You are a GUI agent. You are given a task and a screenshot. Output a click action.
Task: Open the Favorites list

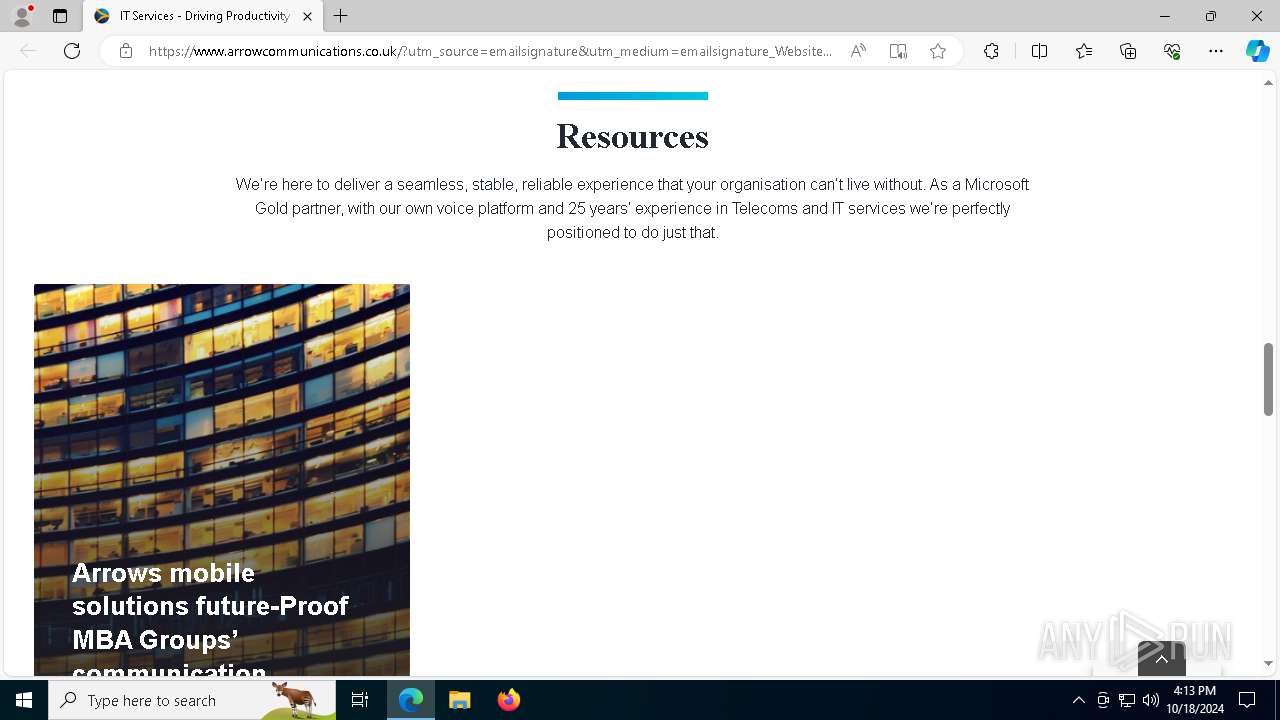[1084, 51]
